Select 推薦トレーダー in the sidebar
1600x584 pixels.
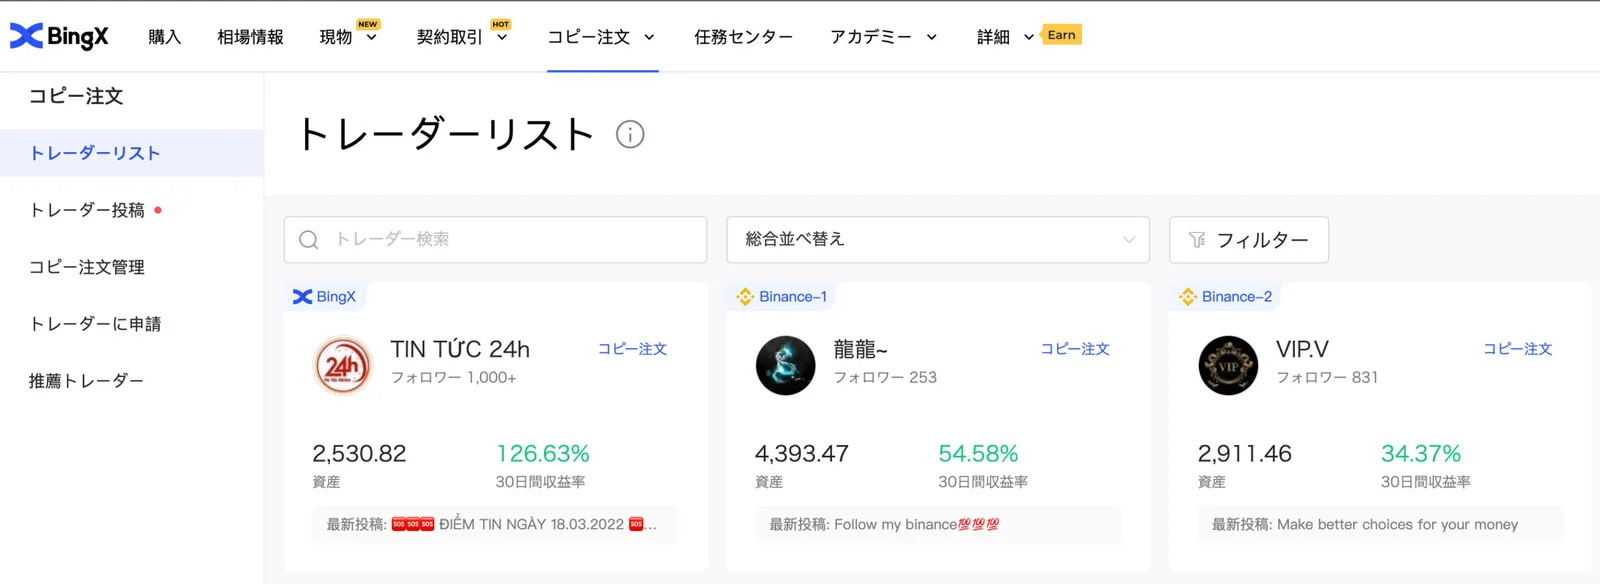[87, 381]
